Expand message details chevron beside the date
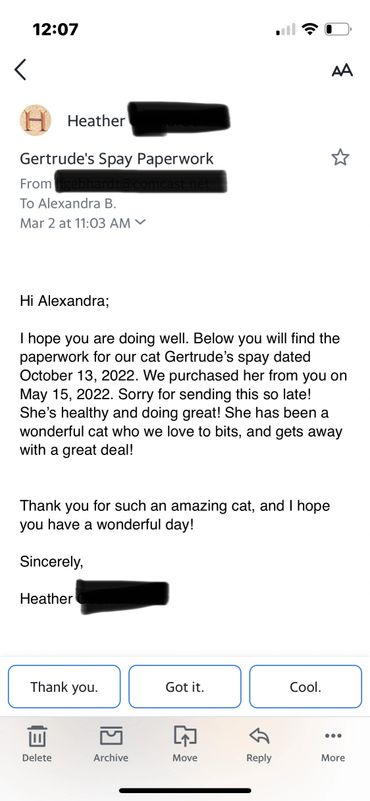Image resolution: width=370 pixels, height=801 pixels. point(141,223)
